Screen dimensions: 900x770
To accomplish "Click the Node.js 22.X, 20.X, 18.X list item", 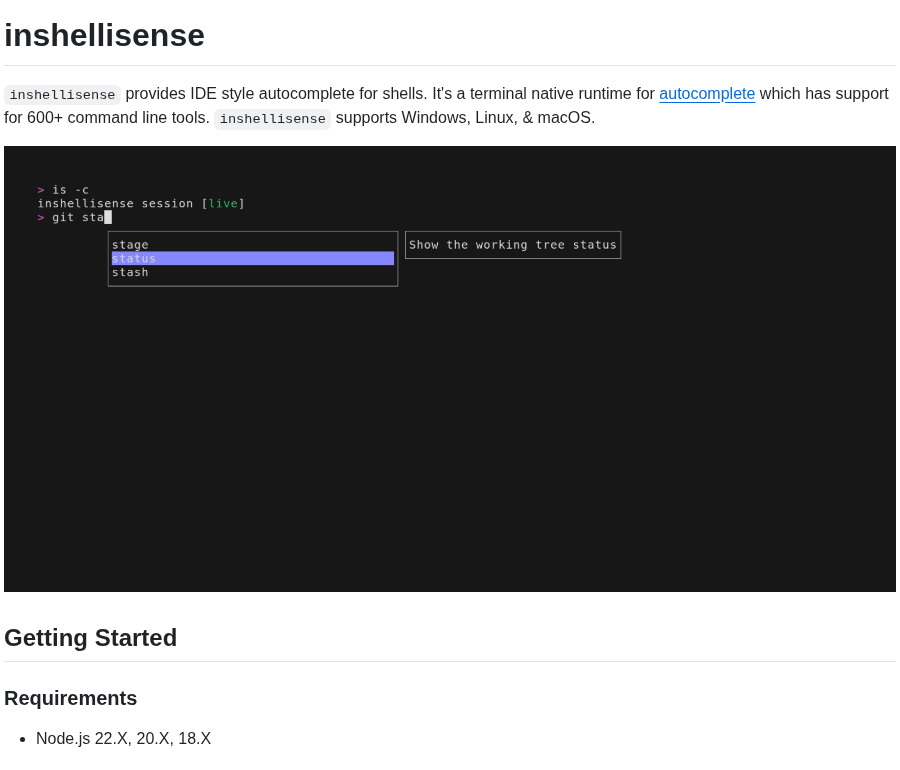I will tap(123, 738).
